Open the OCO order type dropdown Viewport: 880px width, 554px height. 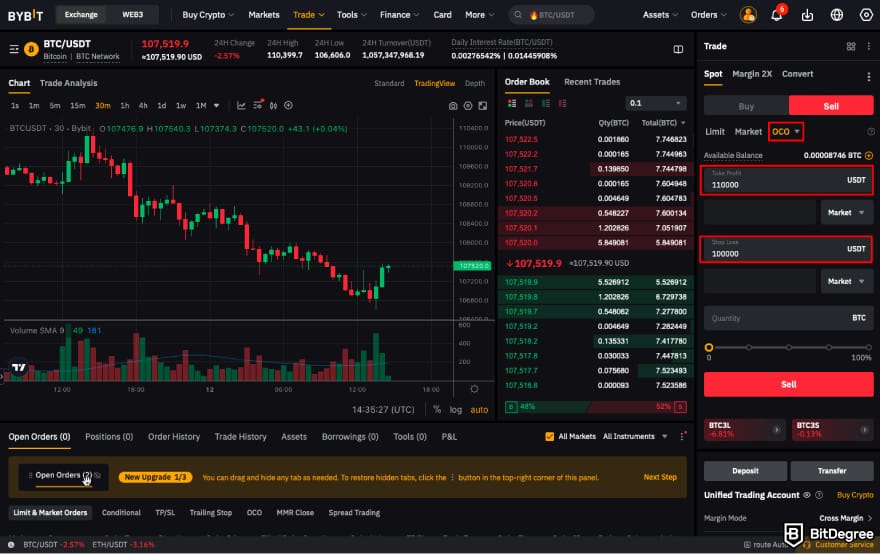785,132
